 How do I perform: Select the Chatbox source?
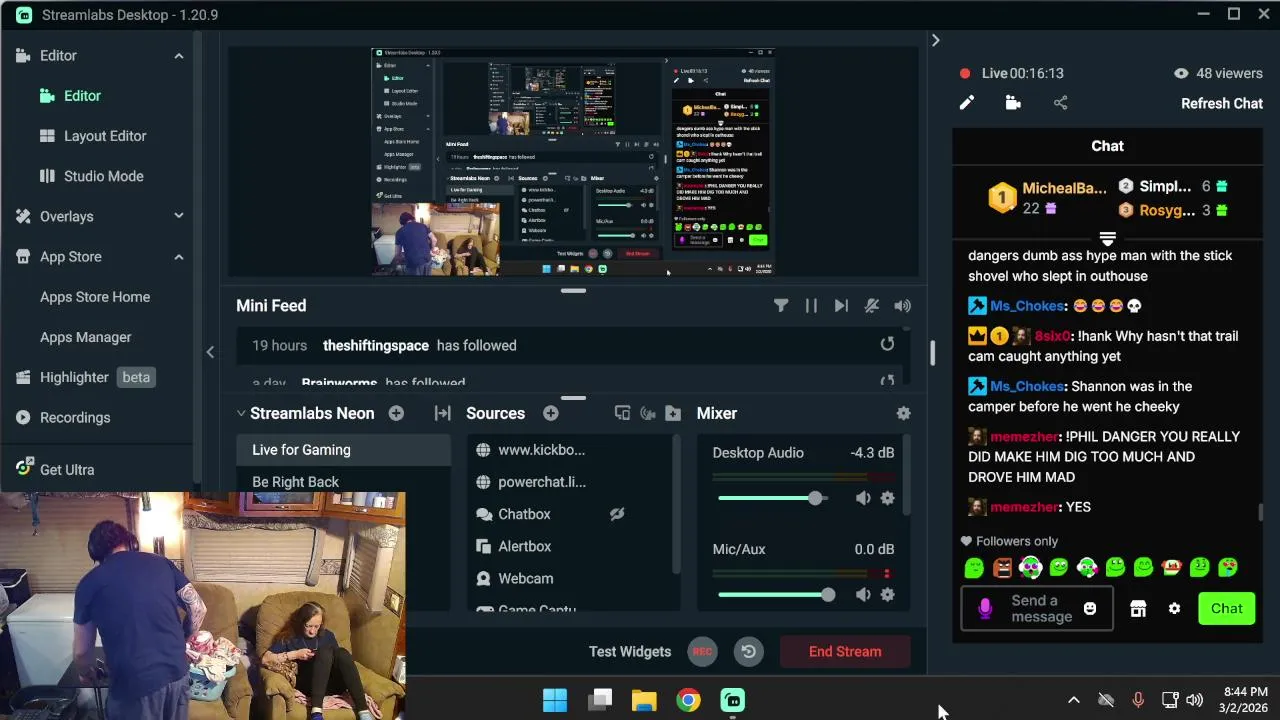(570, 514)
